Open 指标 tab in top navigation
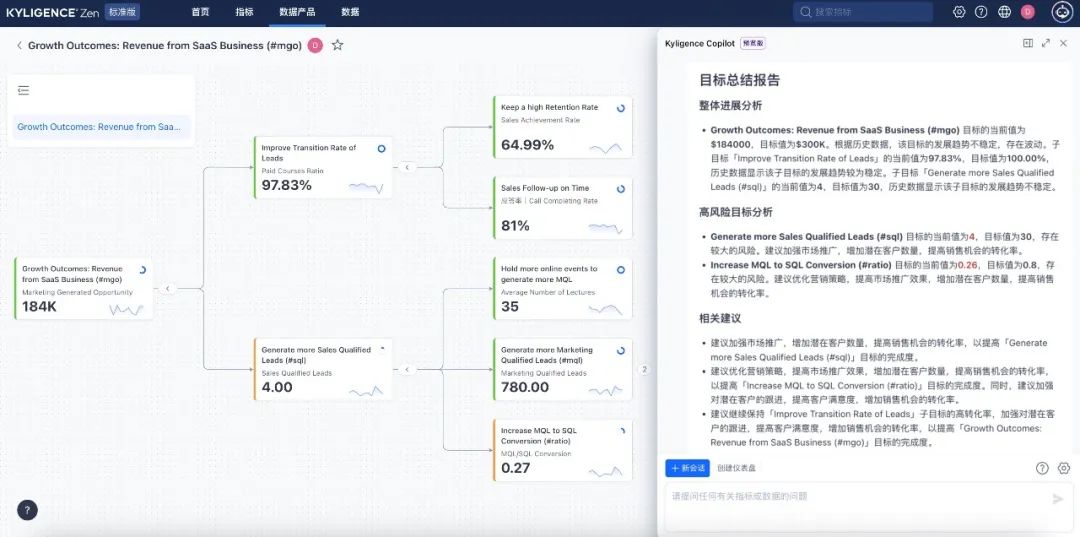 [x=244, y=12]
